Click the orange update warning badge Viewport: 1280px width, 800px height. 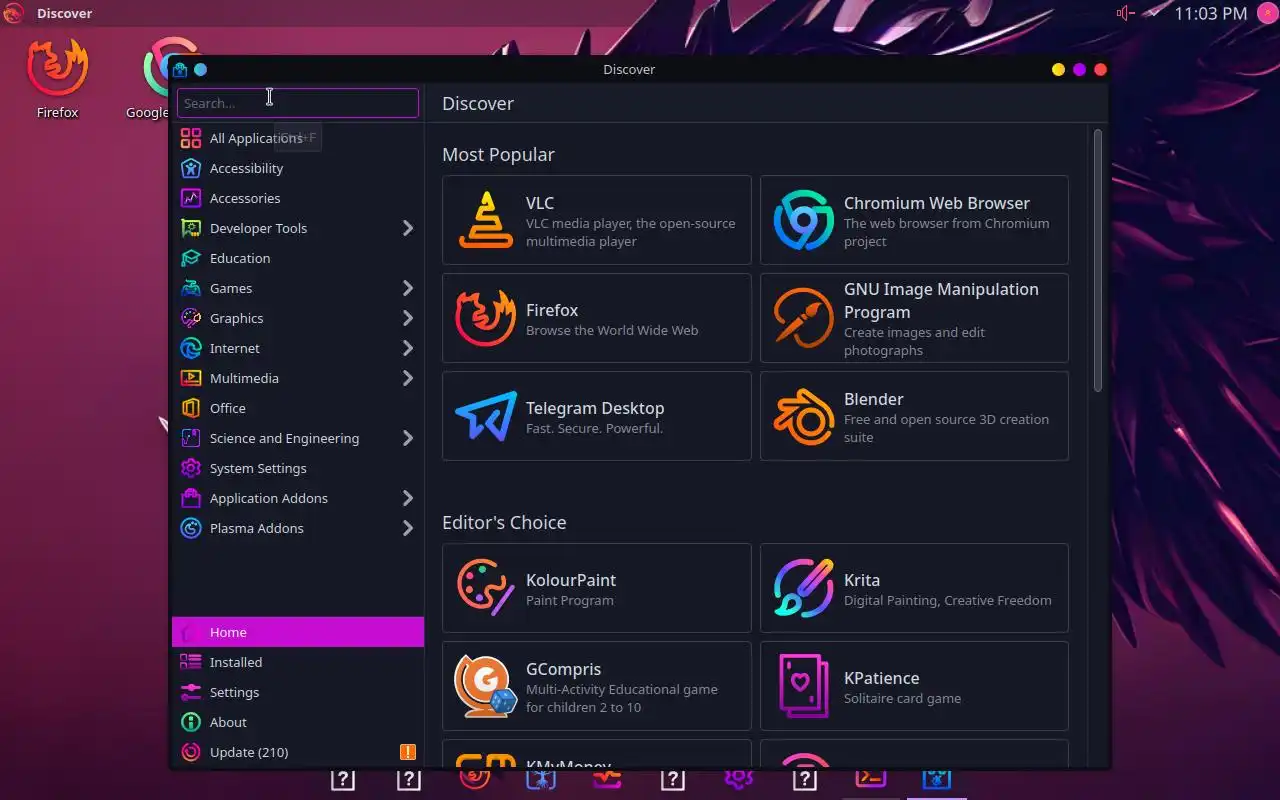point(407,752)
